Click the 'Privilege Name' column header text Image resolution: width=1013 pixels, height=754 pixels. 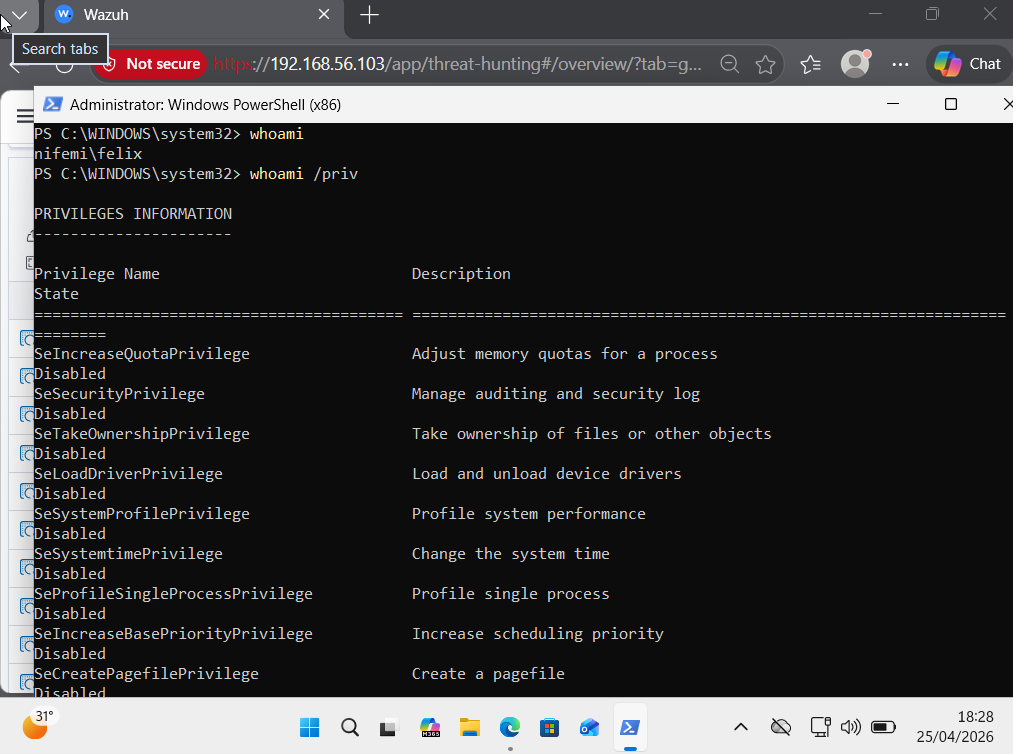click(96, 274)
